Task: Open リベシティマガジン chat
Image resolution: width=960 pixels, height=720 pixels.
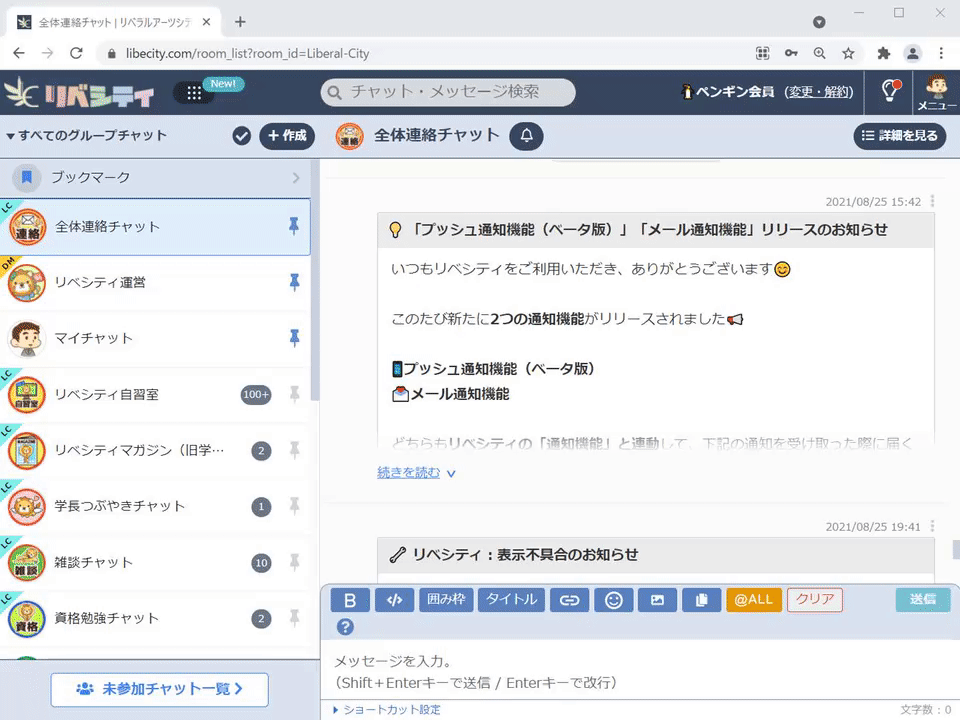Action: (x=156, y=451)
